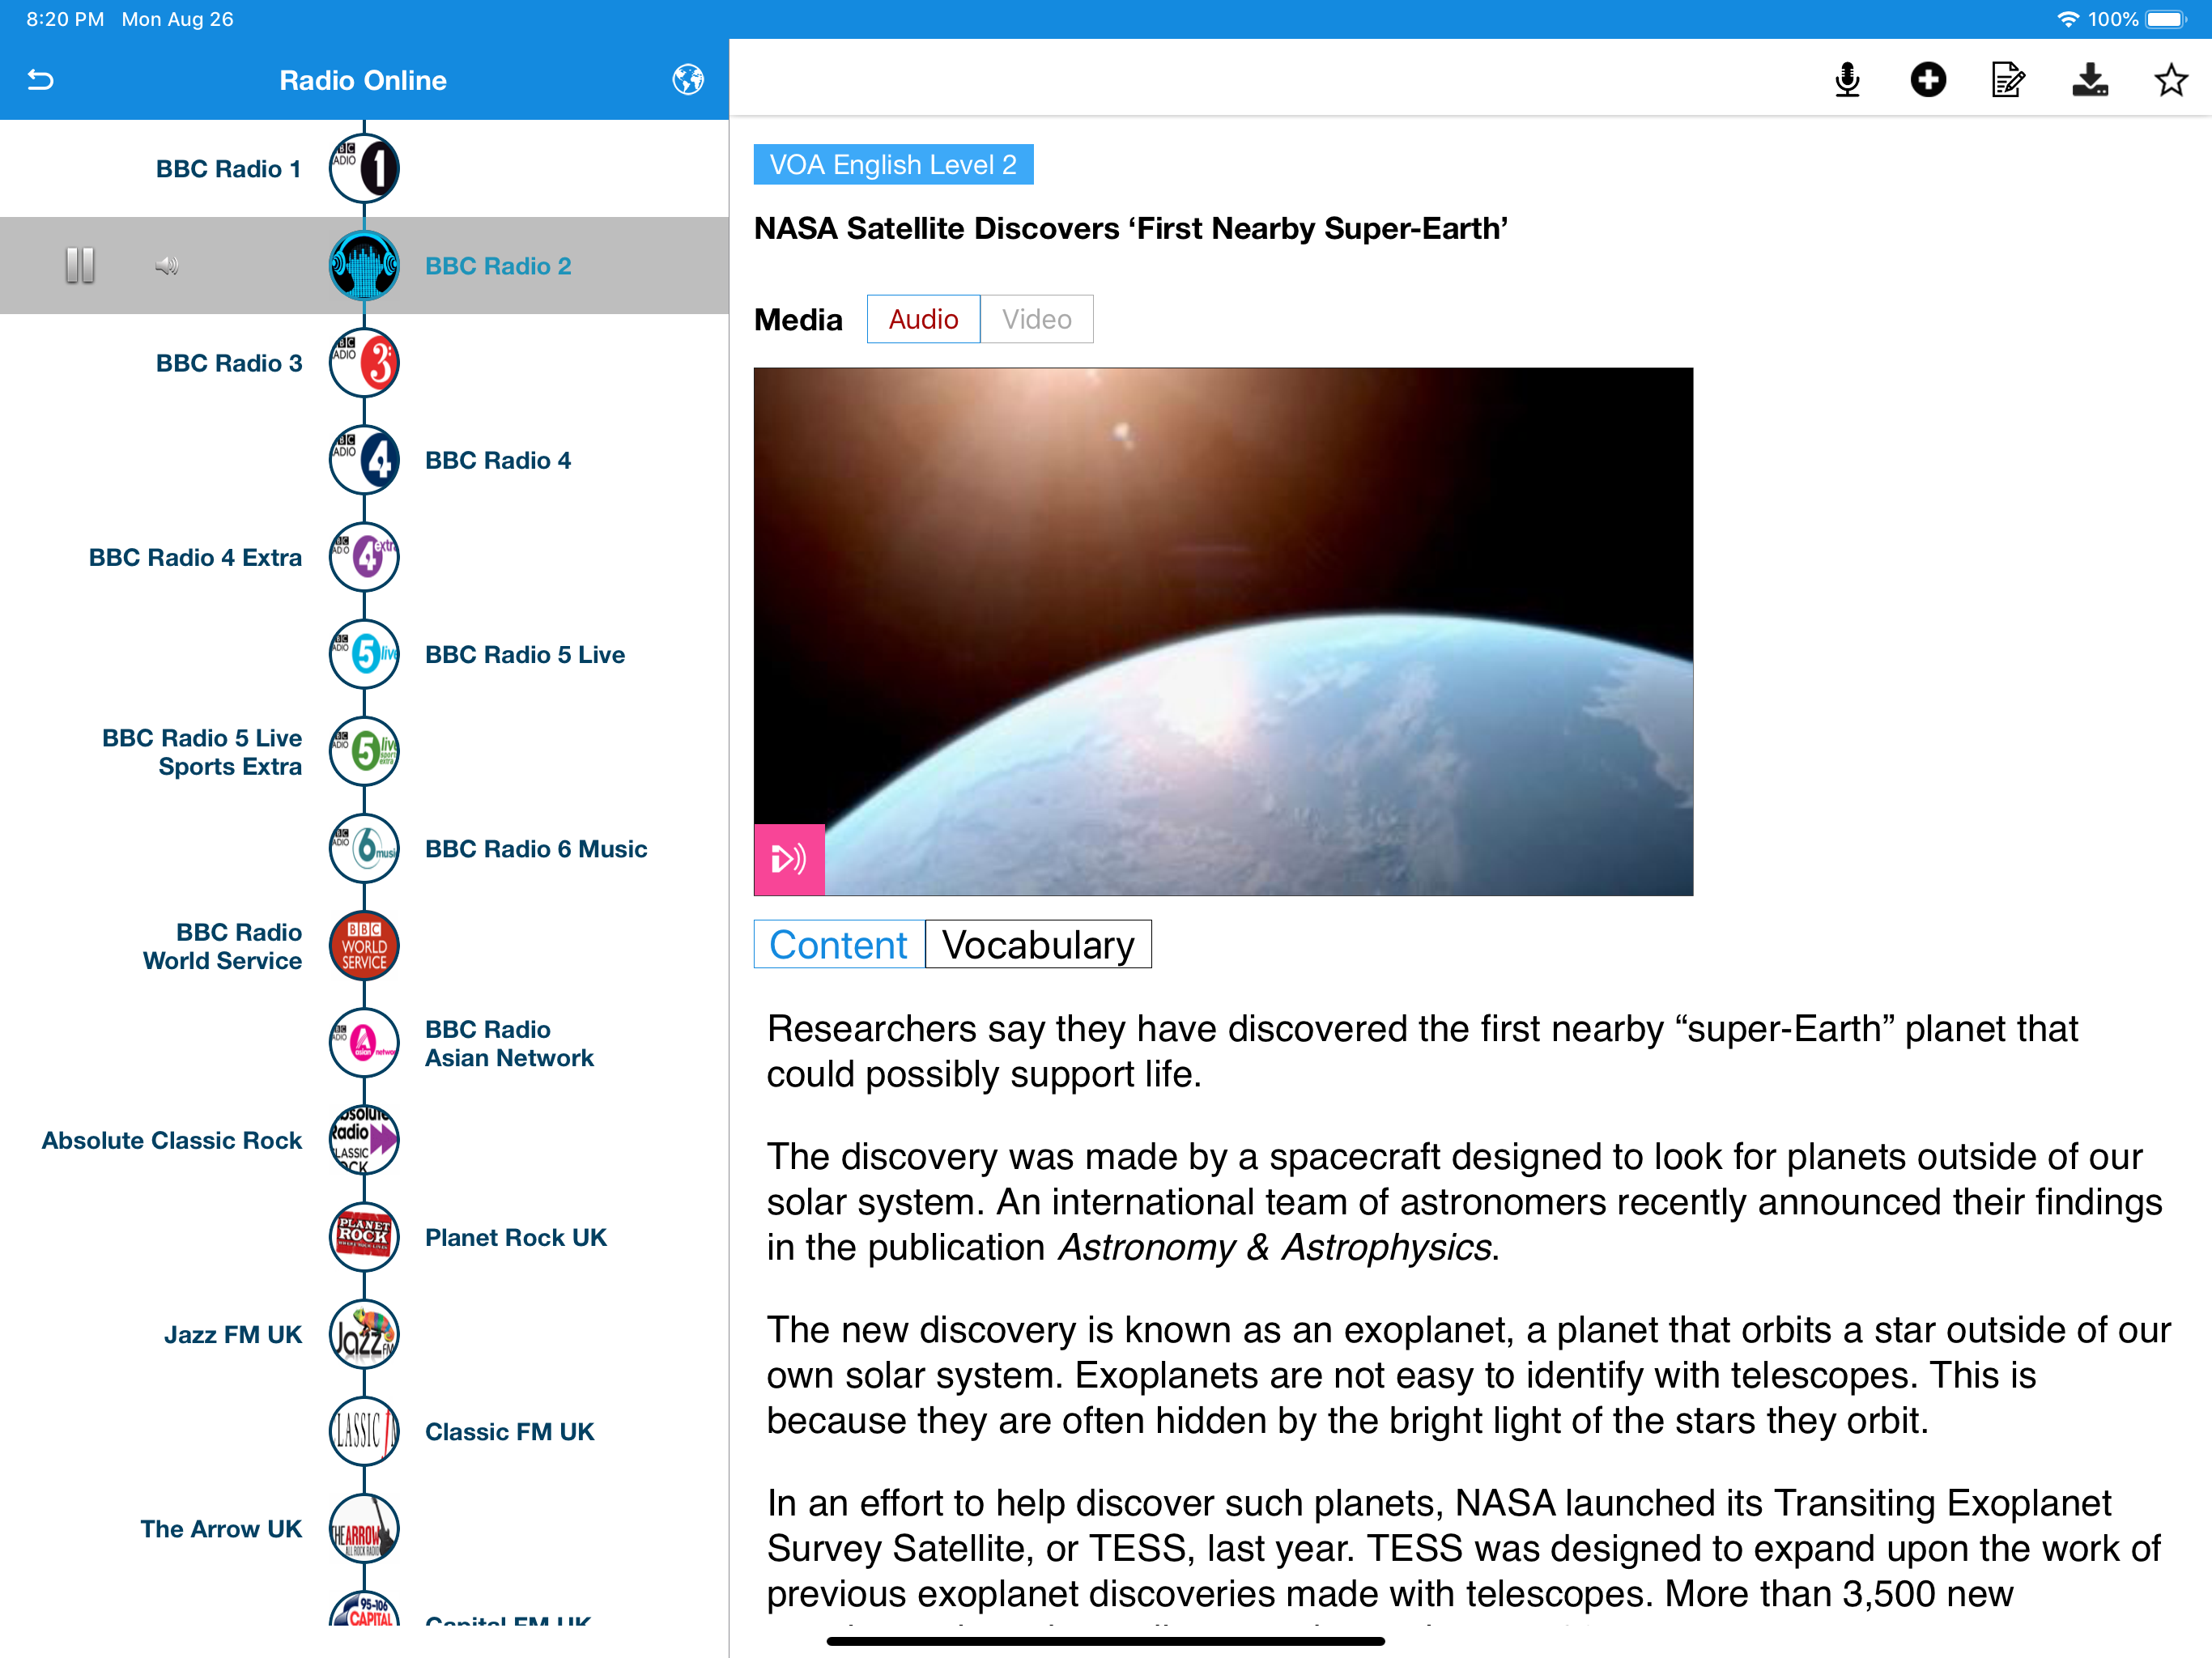Open the note editing icon
2212x1658 pixels.
2009,80
